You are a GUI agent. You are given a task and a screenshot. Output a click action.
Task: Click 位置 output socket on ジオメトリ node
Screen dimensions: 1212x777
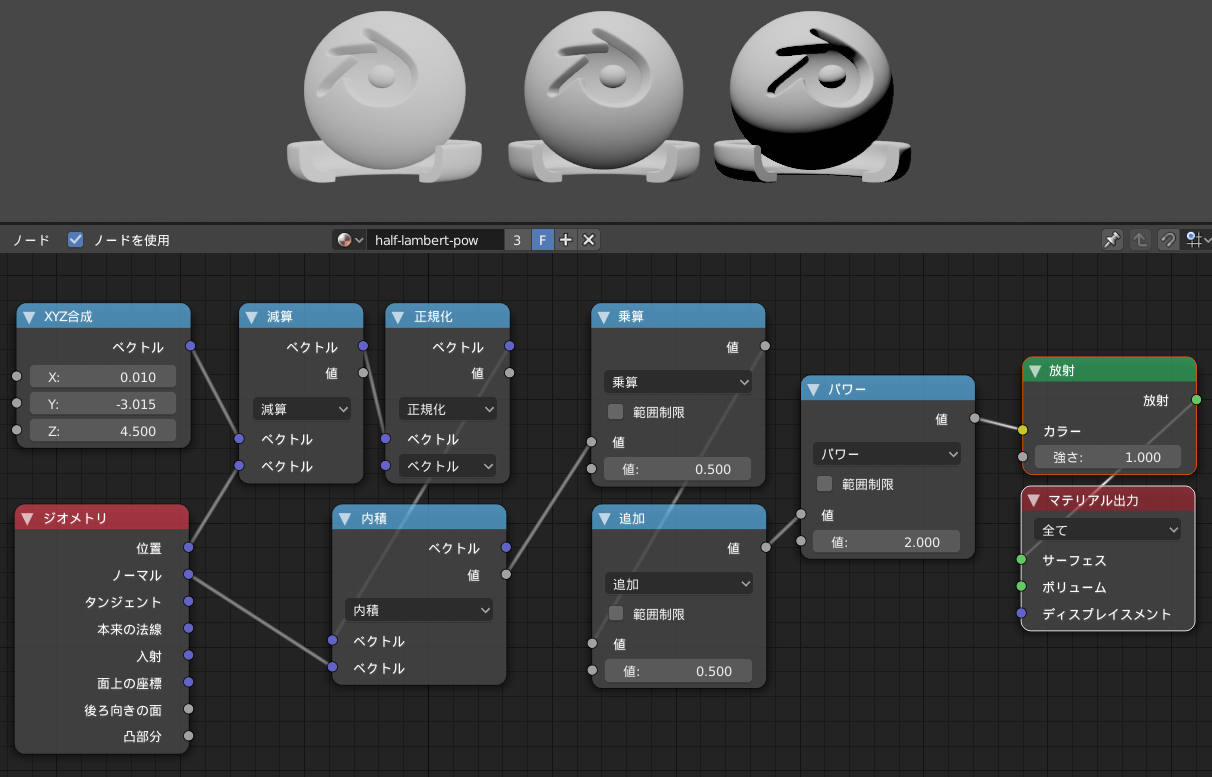pyautogui.click(x=189, y=548)
